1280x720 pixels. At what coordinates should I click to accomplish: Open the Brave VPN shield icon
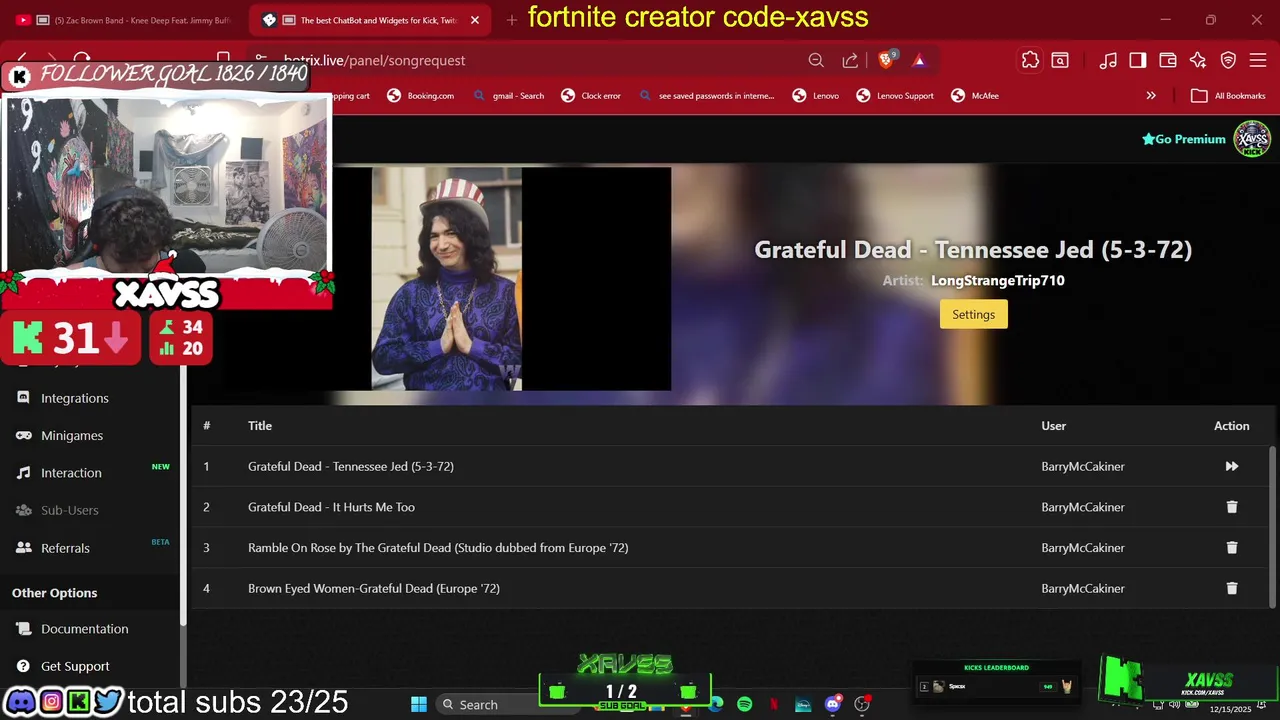tap(1228, 60)
